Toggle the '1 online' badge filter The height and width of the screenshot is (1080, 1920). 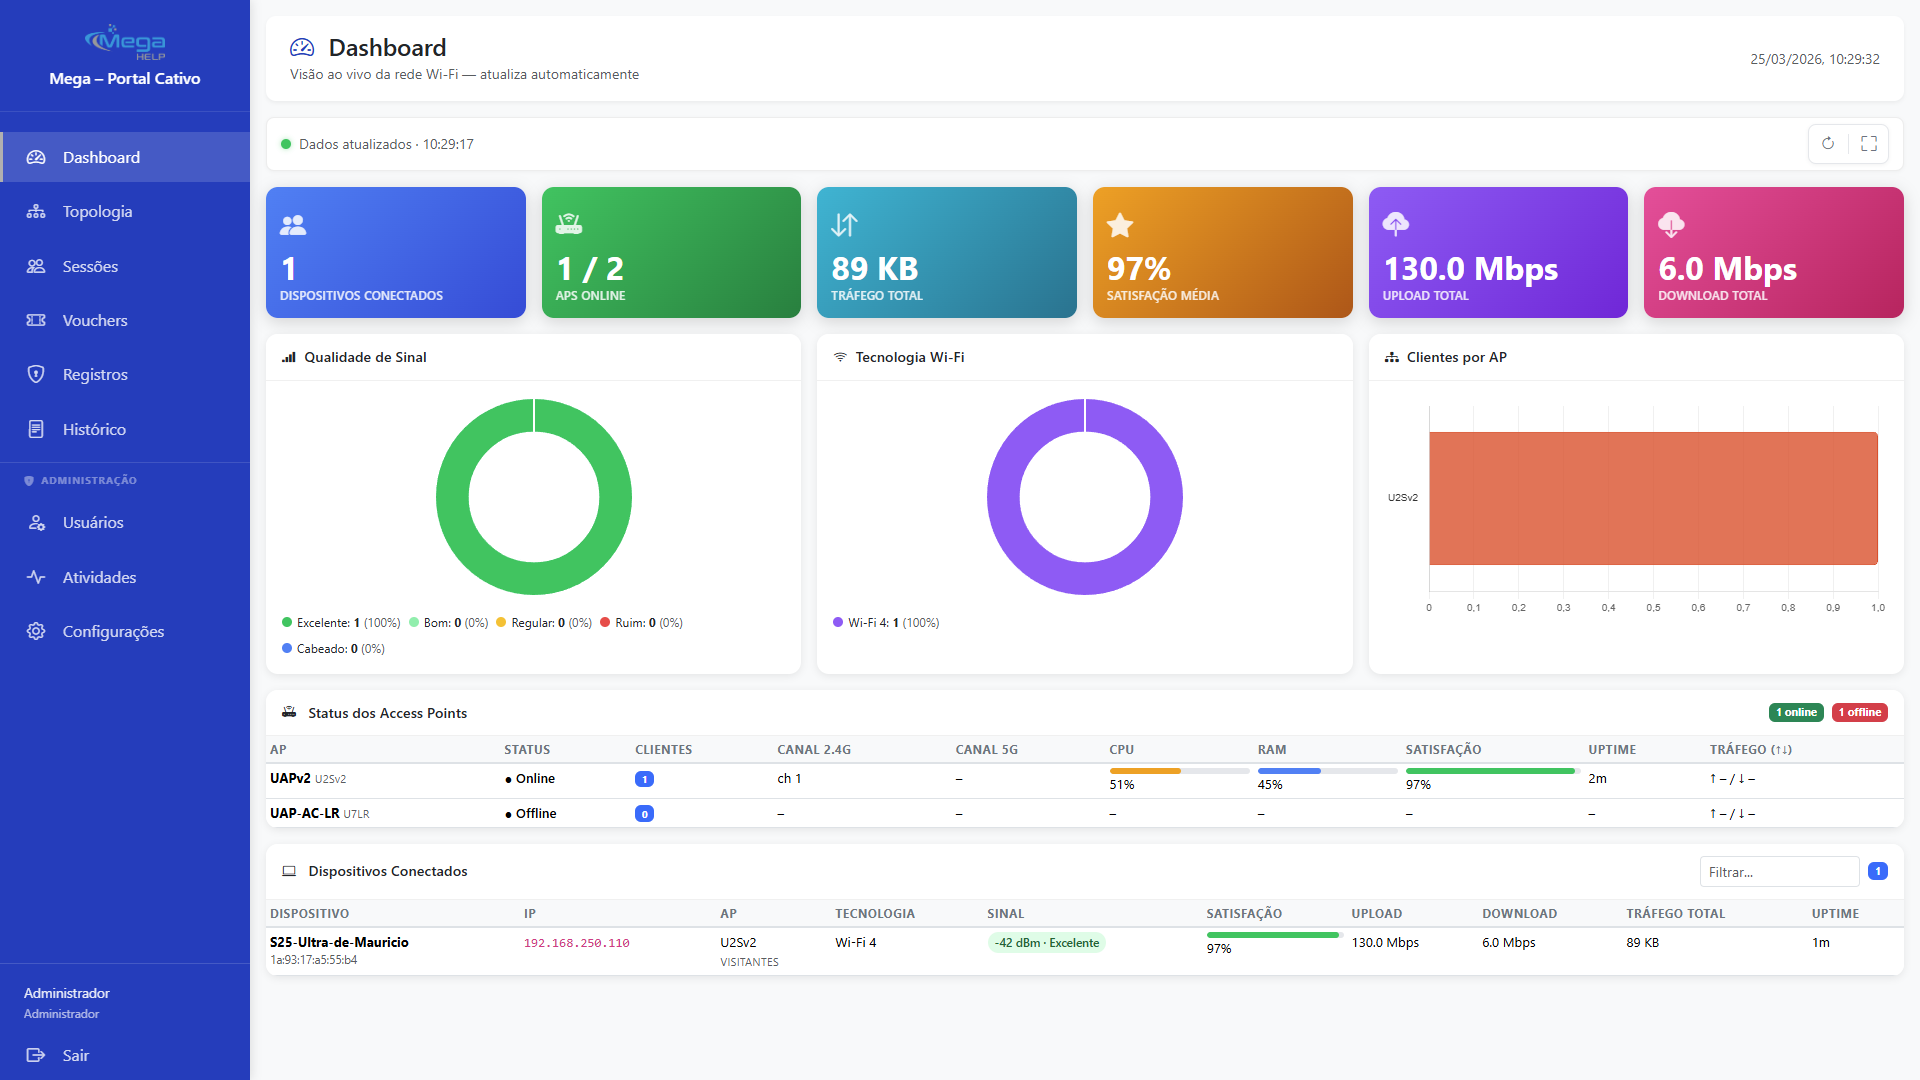(1796, 712)
